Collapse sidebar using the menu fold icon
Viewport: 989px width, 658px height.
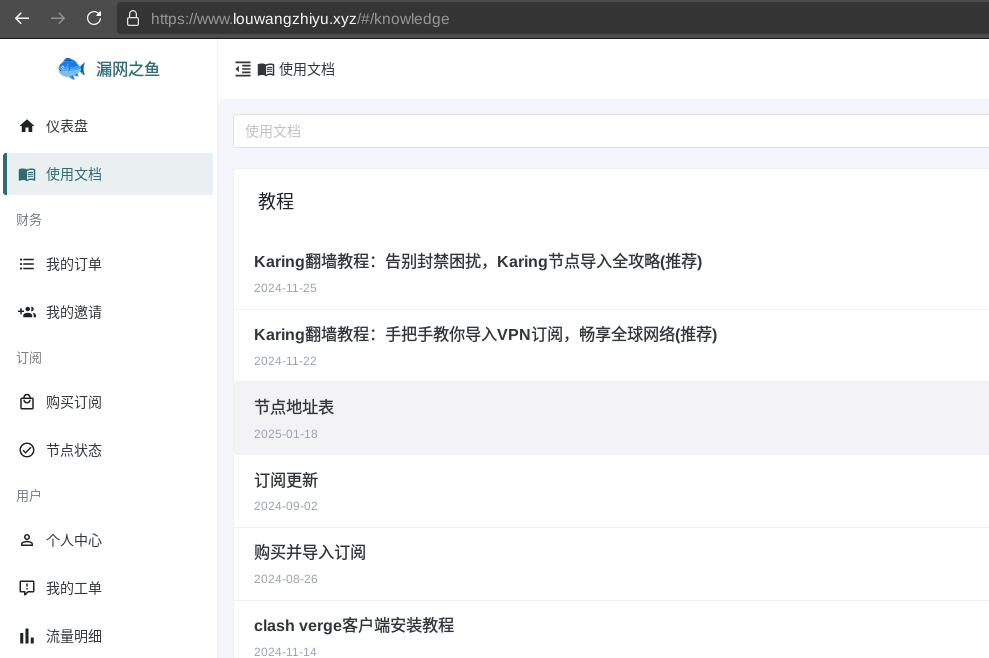point(243,69)
